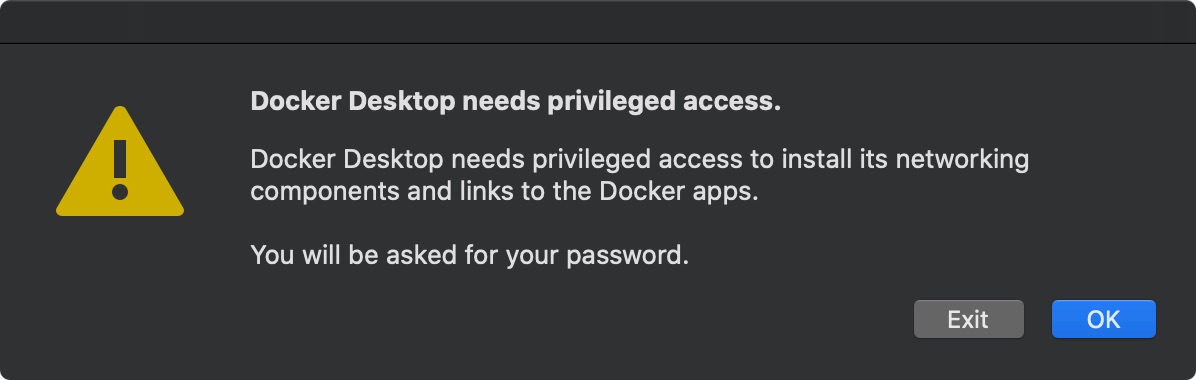The height and width of the screenshot is (380, 1196).
Task: Click the word "password." in the last sentence
Action: coord(628,256)
